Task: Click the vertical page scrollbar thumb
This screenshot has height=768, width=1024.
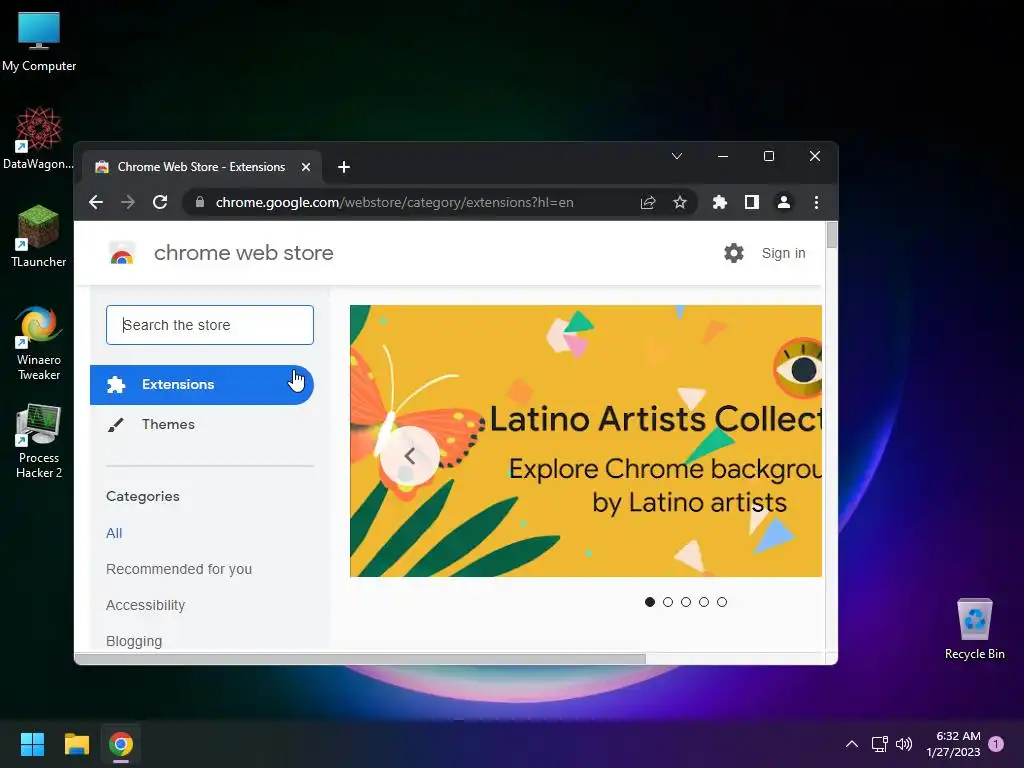Action: tap(831, 235)
